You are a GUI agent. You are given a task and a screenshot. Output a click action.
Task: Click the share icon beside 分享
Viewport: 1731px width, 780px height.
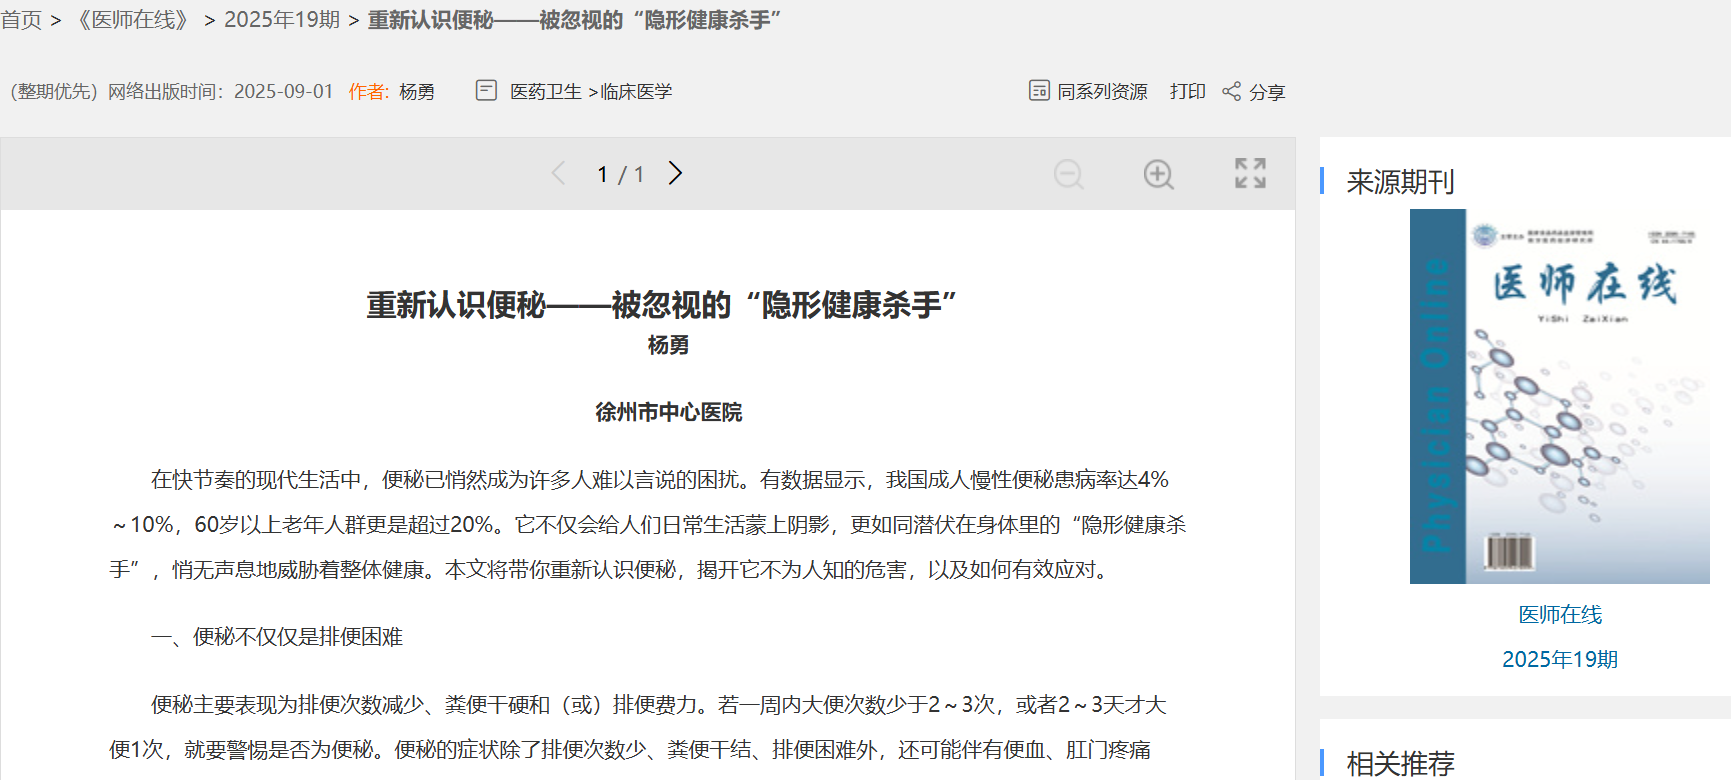point(1231,92)
